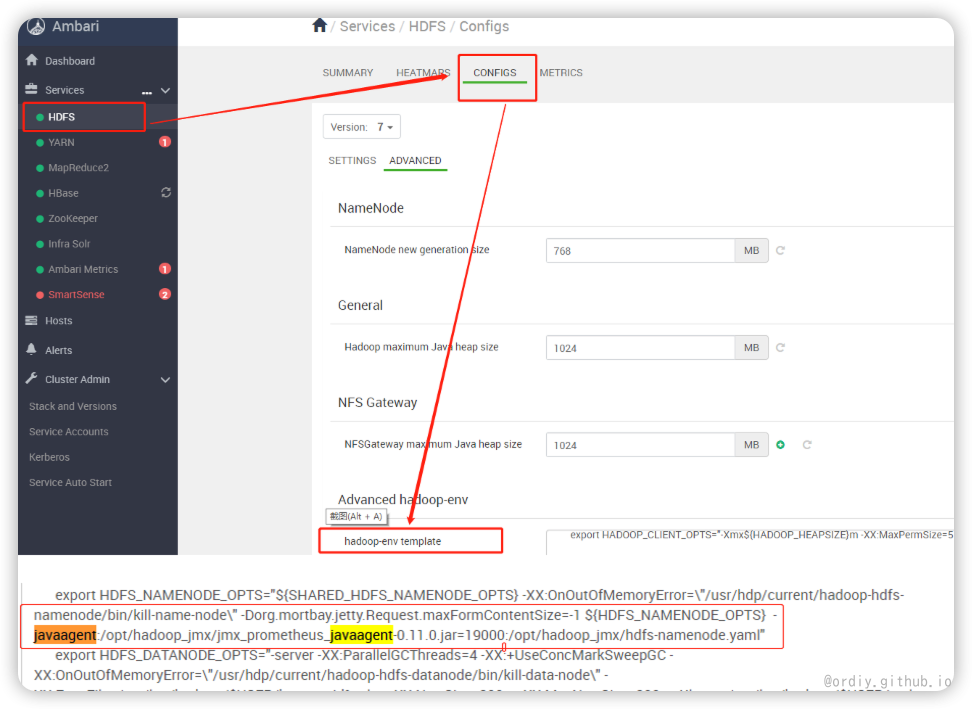Open Service Accounts page
The height and width of the screenshot is (709, 972).
[68, 432]
